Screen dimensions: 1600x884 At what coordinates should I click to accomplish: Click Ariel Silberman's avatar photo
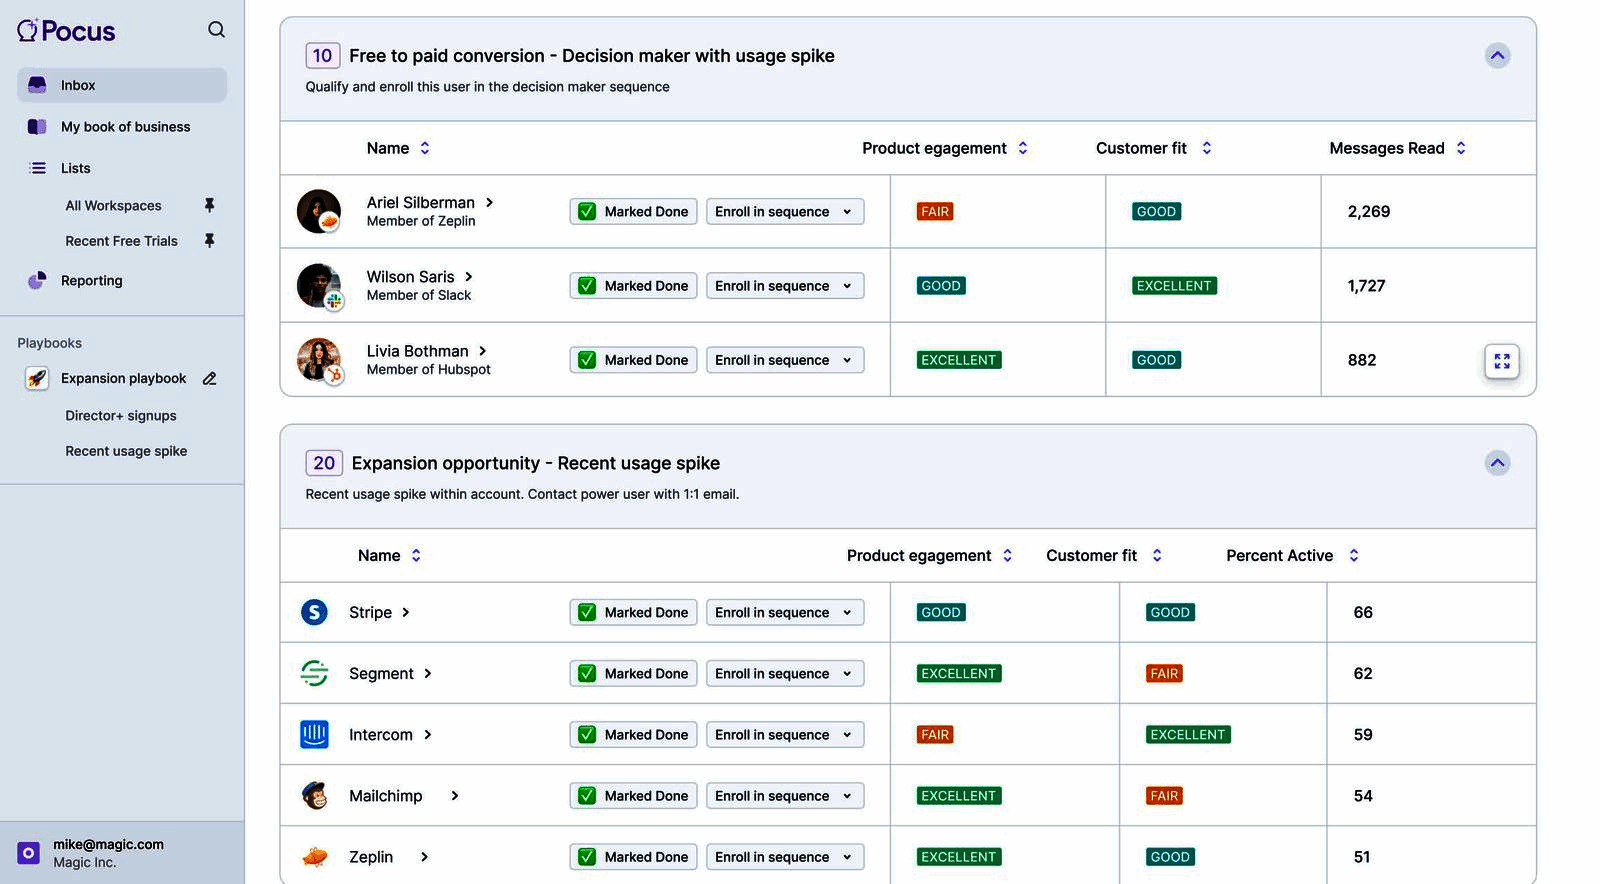pyautogui.click(x=319, y=211)
